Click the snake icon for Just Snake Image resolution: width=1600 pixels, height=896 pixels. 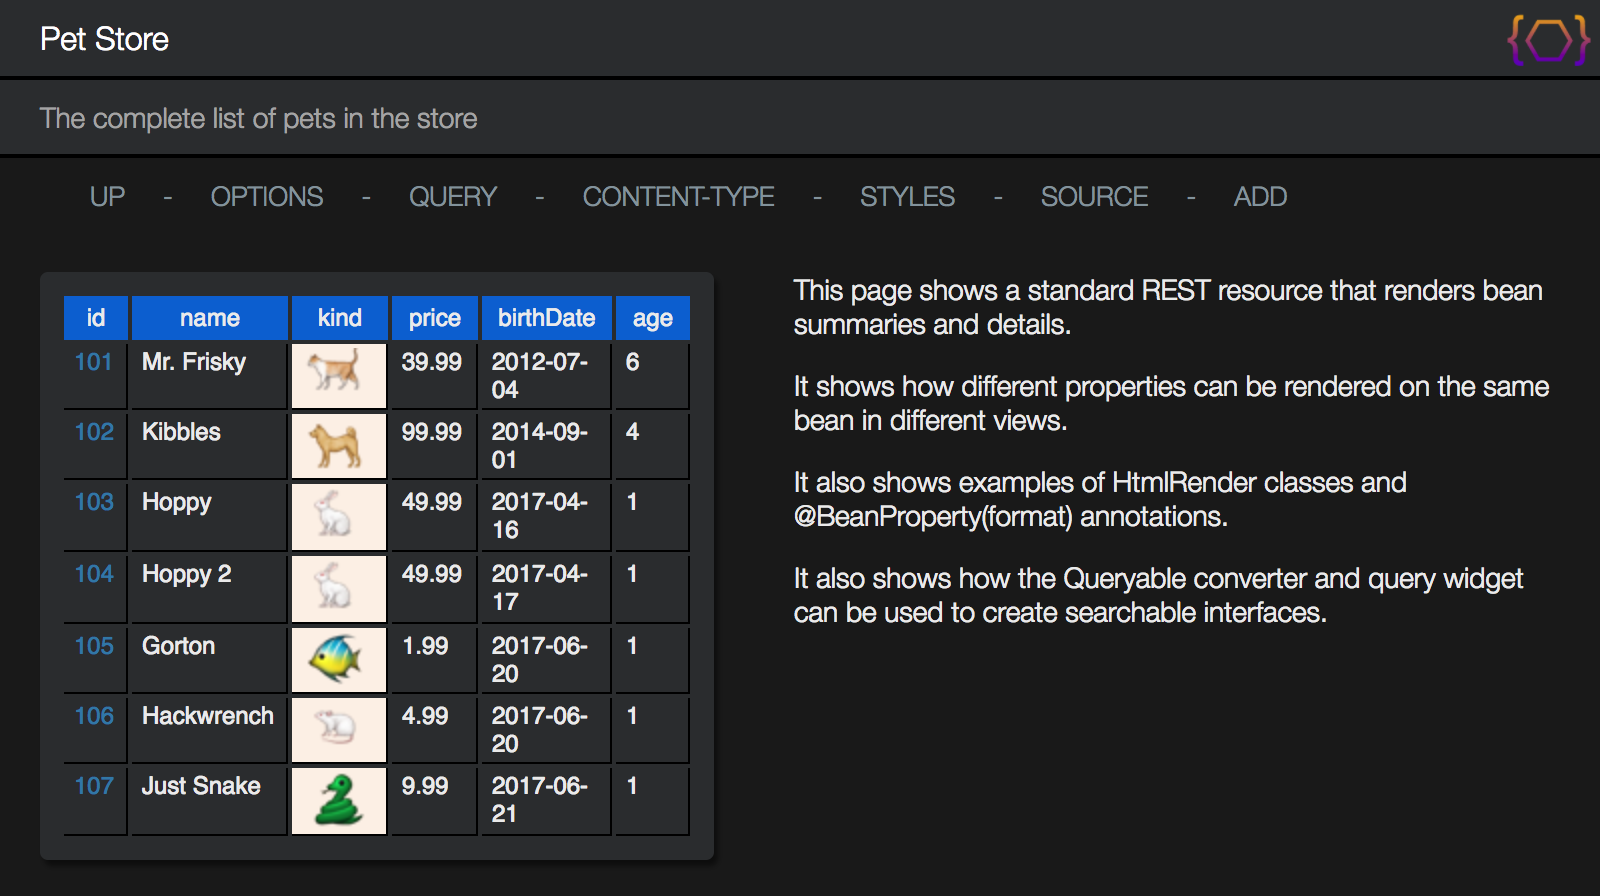pos(339,800)
